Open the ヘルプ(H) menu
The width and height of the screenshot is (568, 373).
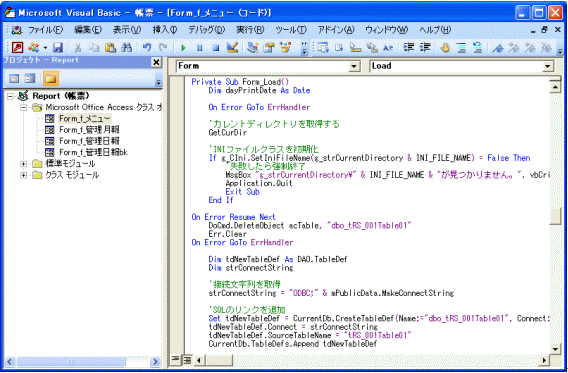(x=435, y=30)
